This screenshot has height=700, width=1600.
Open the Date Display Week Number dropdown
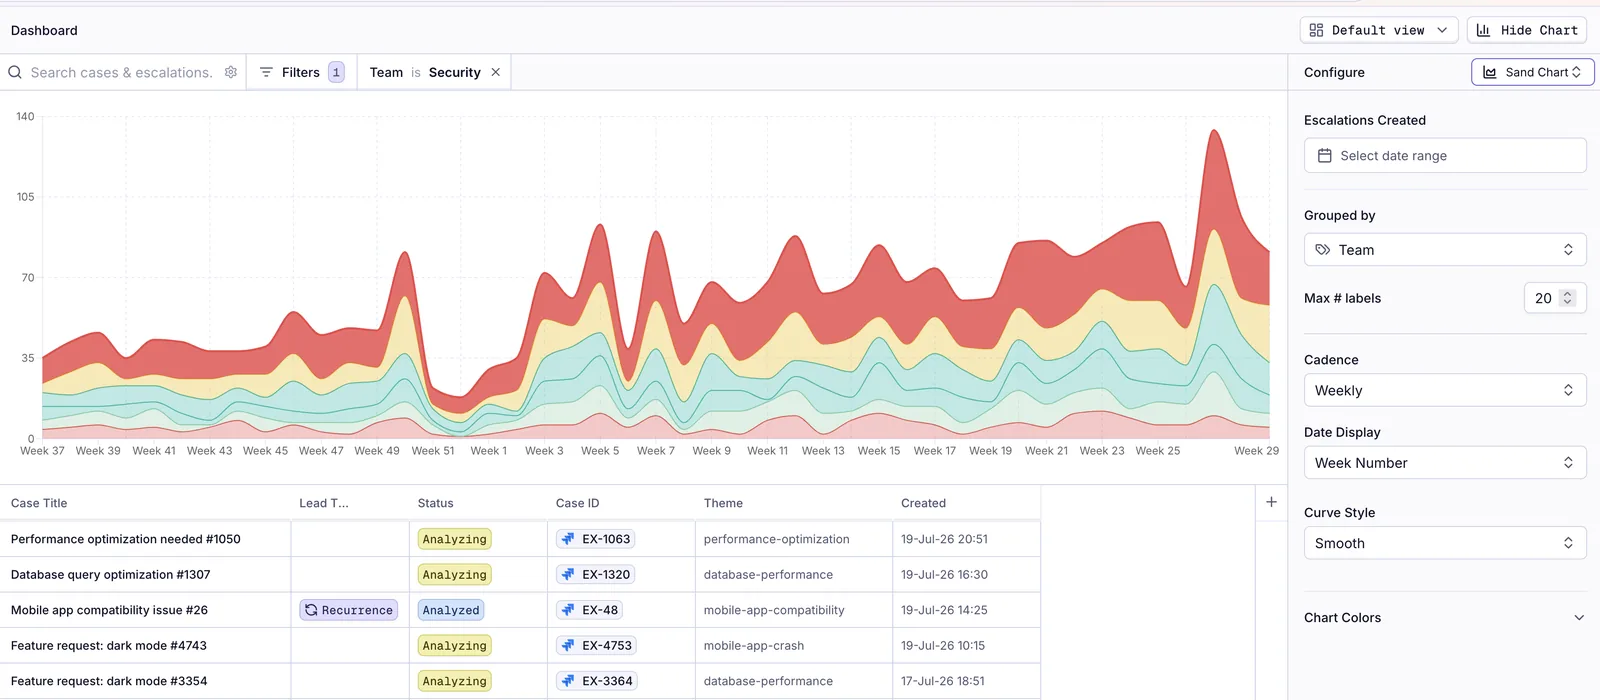tap(1445, 463)
